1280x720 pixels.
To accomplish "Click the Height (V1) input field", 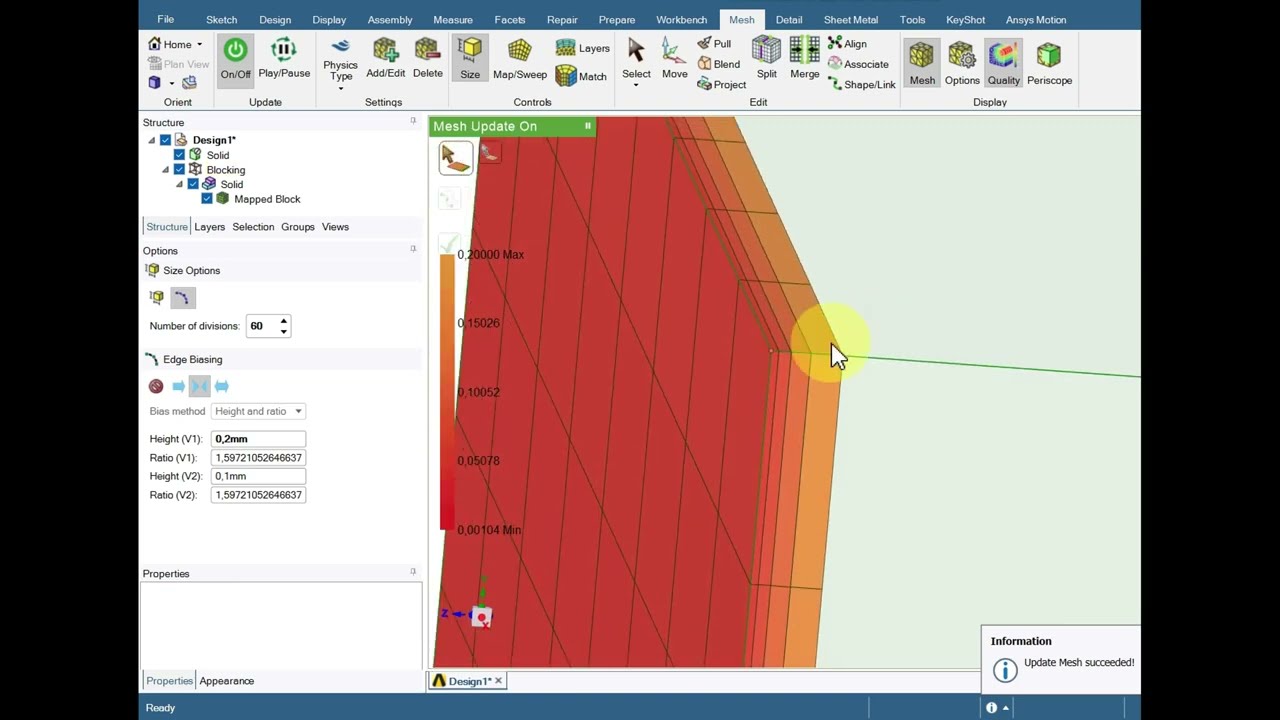I will pyautogui.click(x=258, y=439).
